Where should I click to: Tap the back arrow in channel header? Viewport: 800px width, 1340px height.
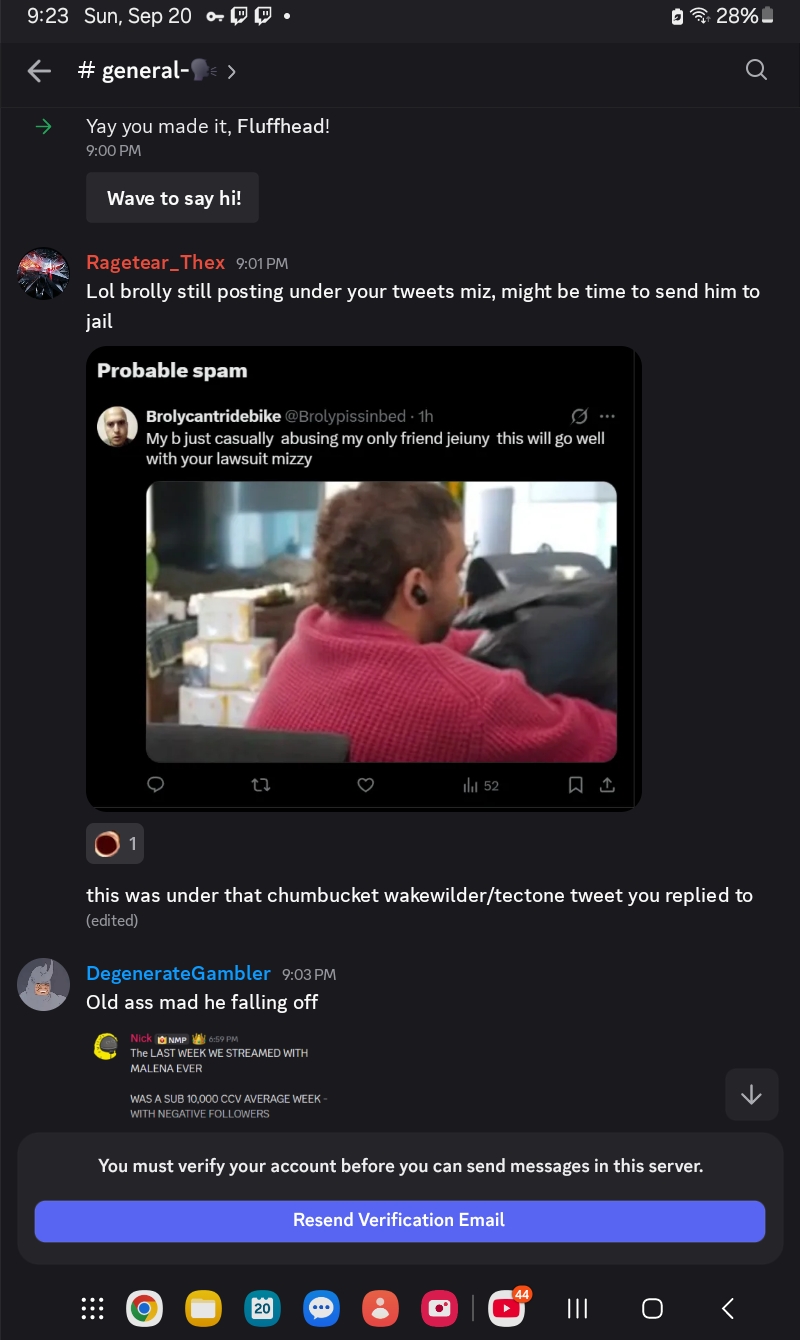pos(39,70)
